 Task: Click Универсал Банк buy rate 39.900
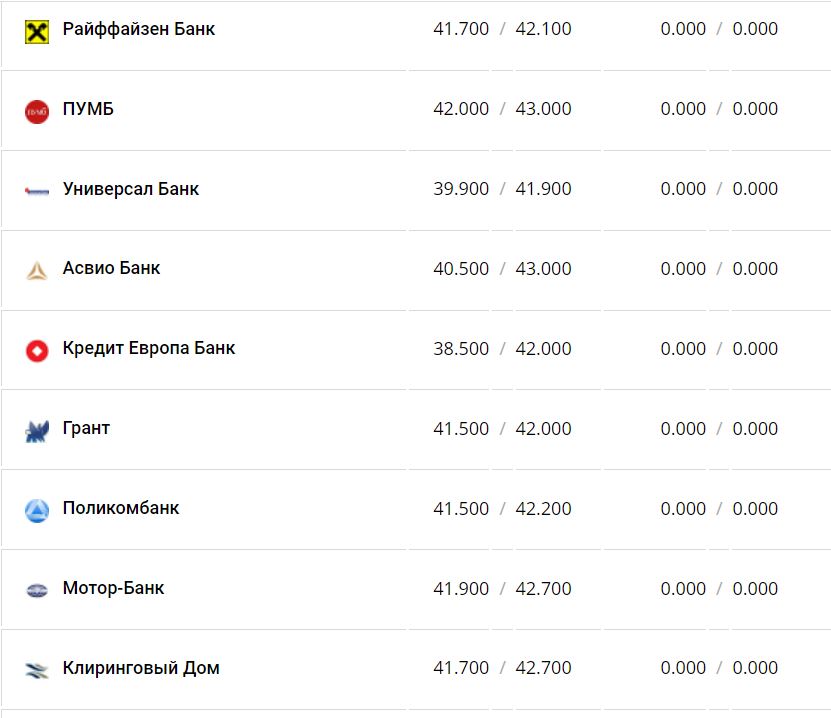[x=461, y=189]
